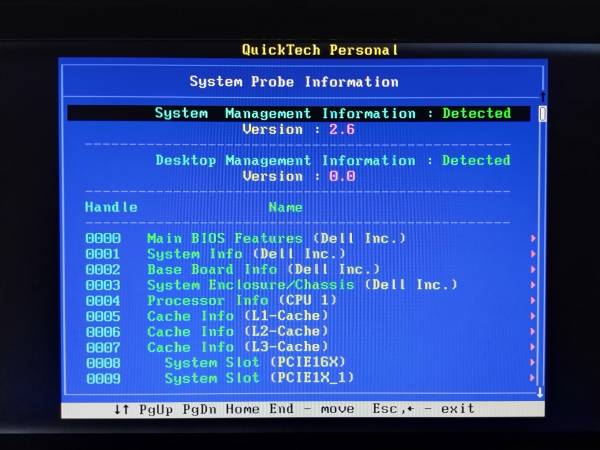Viewport: 600px width, 450px height.
Task: Click the System Probe Information title
Action: point(294,82)
